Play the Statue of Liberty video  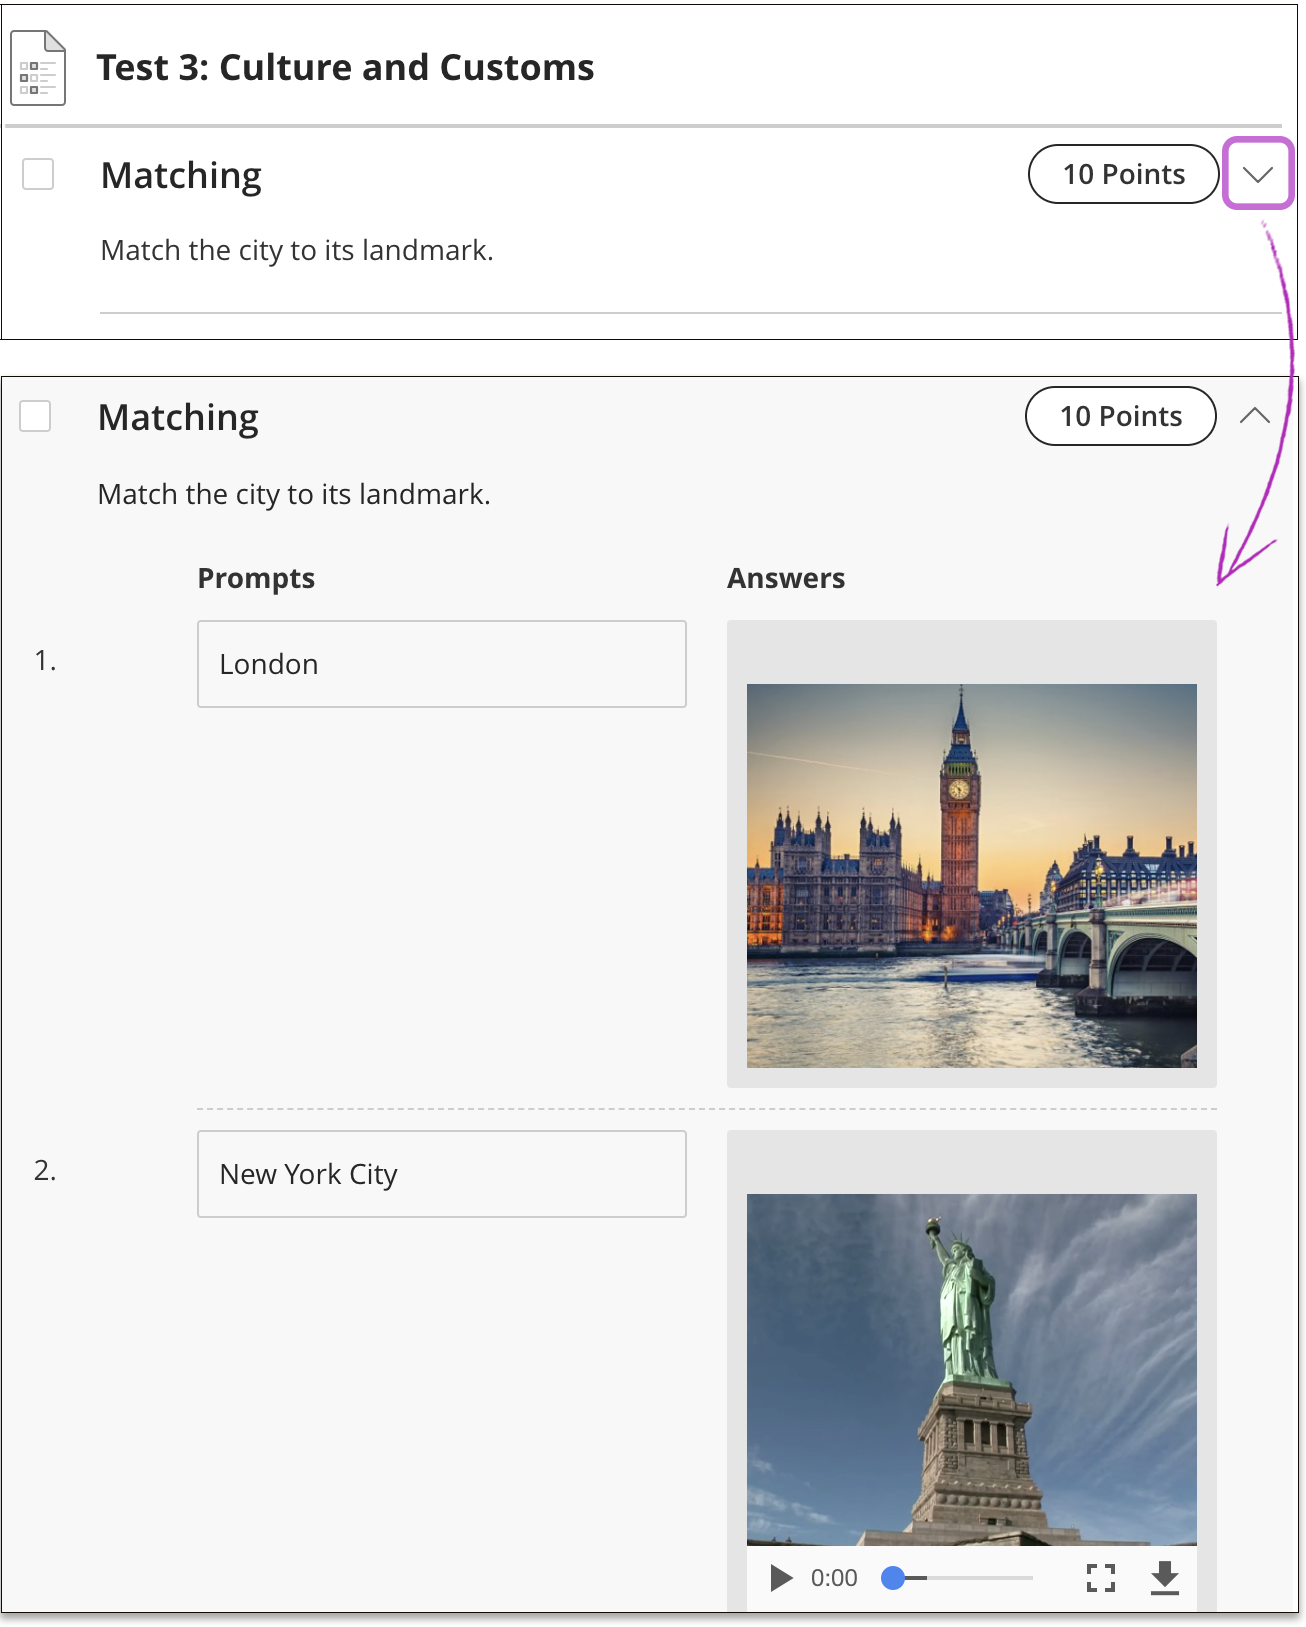781,1578
